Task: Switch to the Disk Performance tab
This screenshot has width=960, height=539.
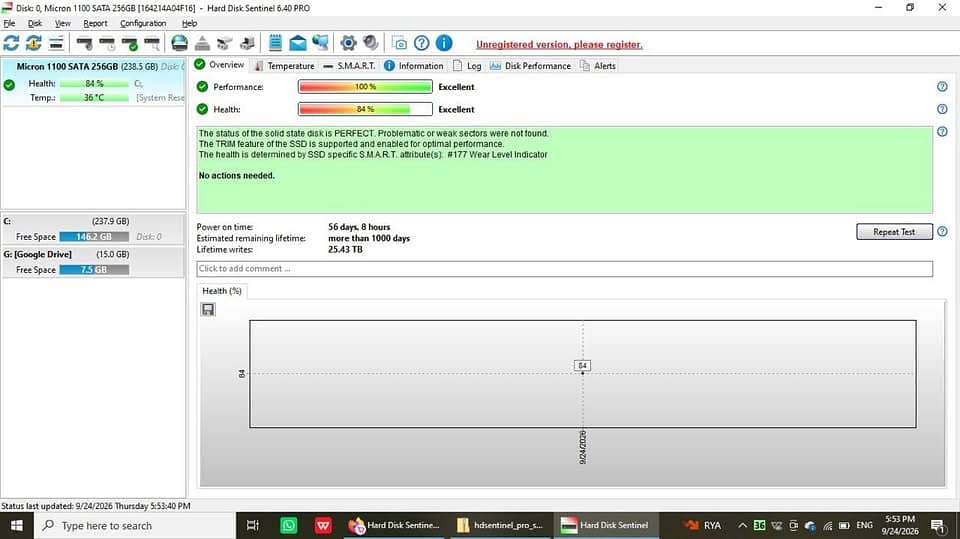Action: point(530,66)
